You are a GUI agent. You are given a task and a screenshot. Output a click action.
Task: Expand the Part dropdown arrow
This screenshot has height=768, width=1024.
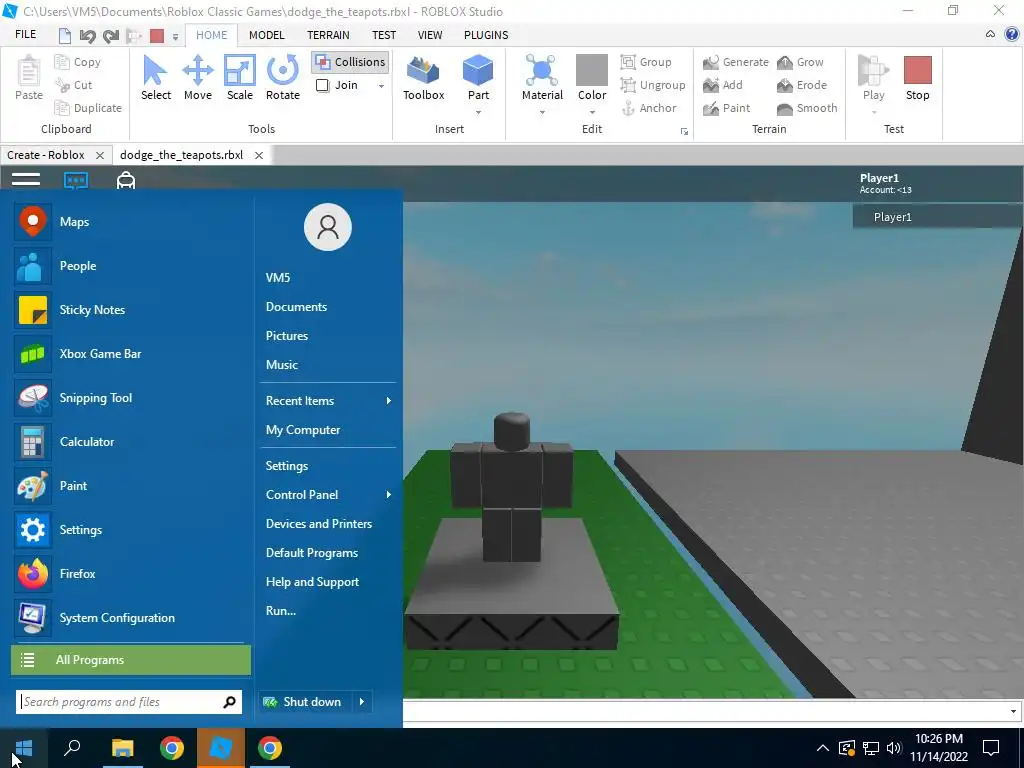(x=478, y=112)
